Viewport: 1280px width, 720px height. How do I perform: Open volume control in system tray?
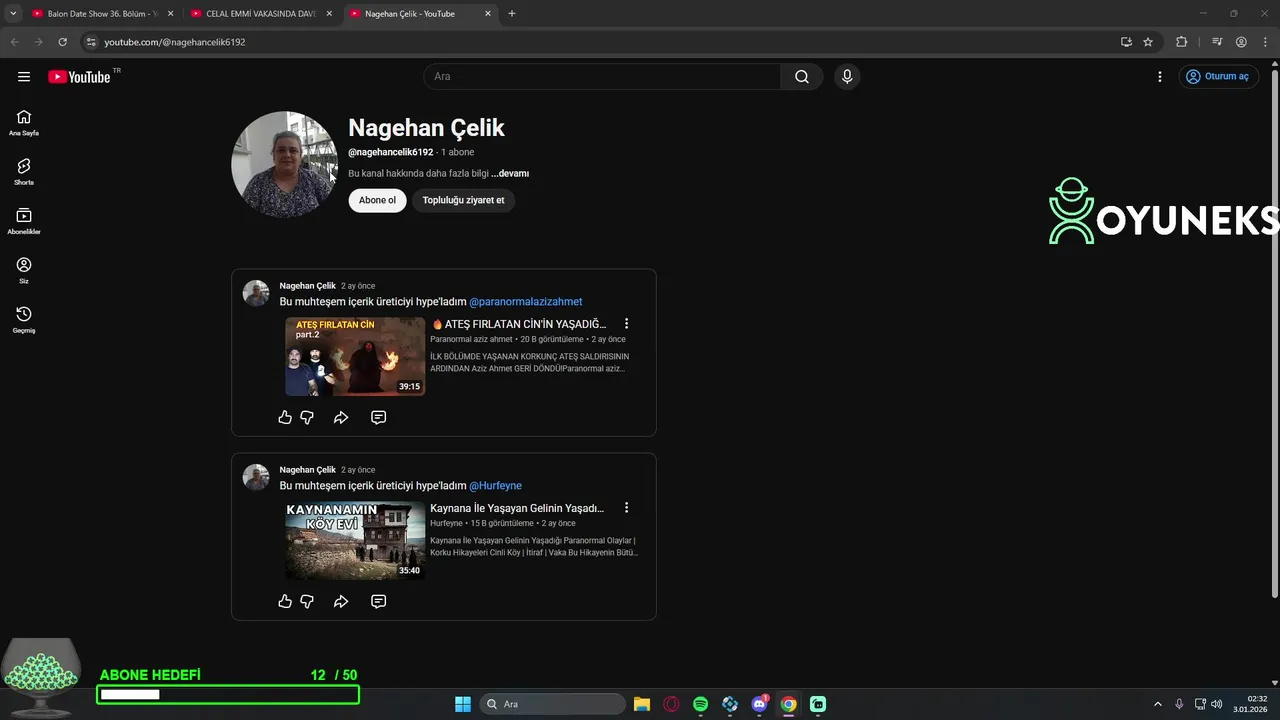(x=1217, y=704)
